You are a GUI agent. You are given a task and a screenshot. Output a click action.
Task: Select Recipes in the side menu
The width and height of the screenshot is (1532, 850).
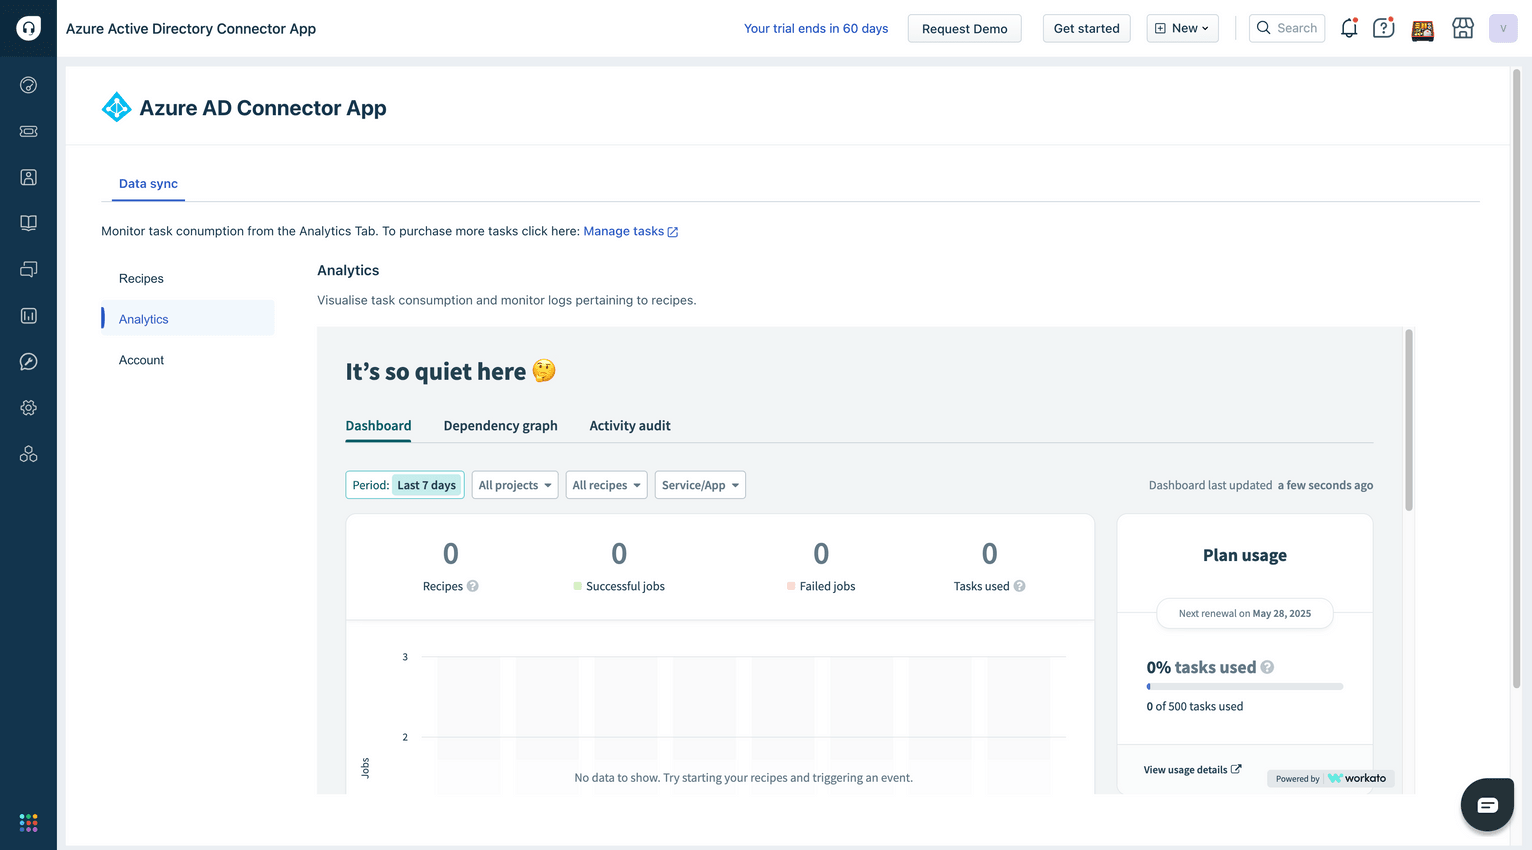point(141,279)
